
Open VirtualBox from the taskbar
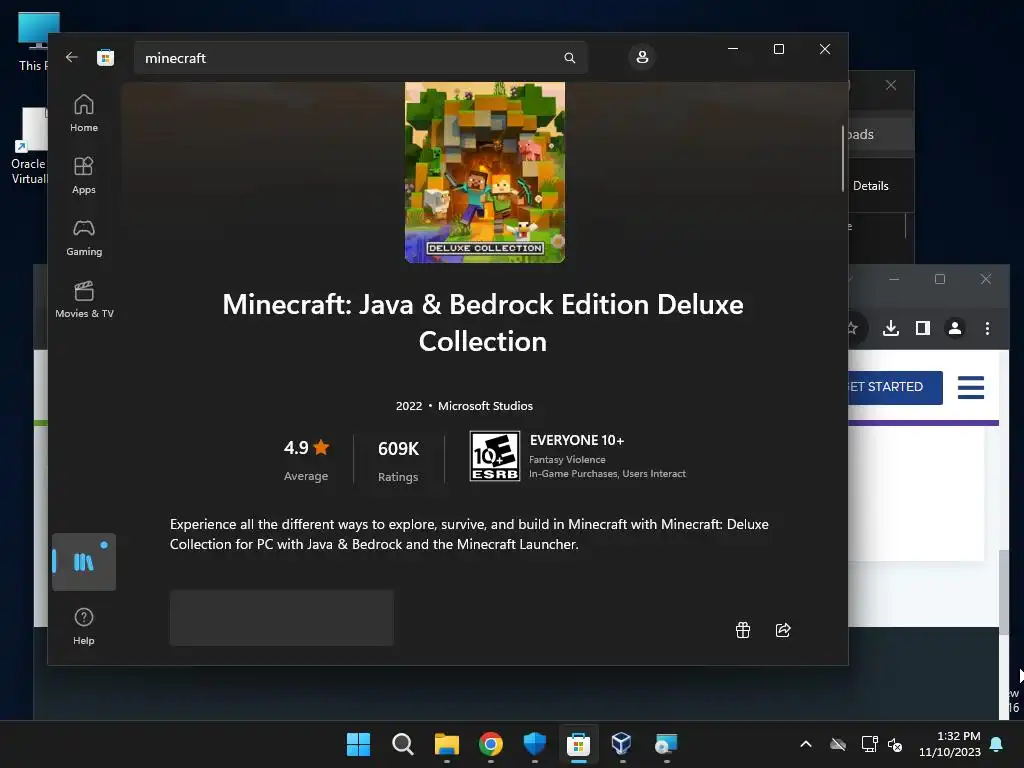pos(622,744)
